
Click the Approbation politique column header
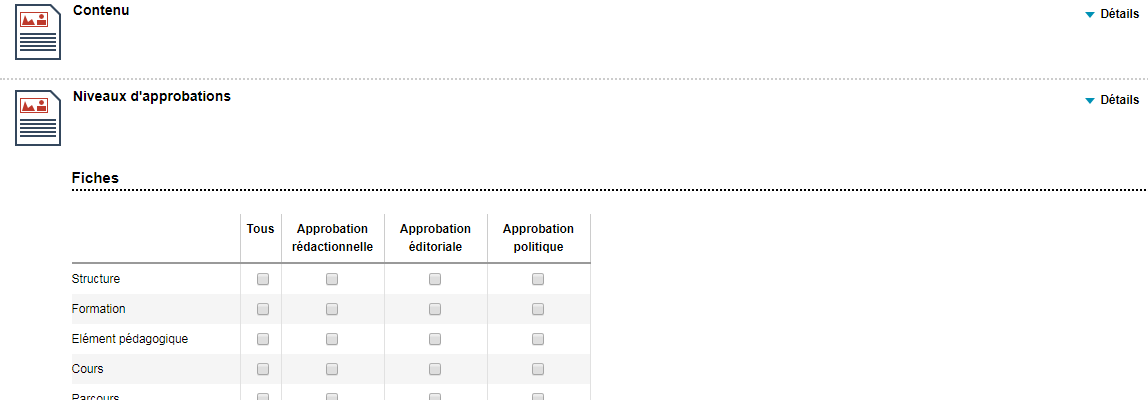point(538,237)
